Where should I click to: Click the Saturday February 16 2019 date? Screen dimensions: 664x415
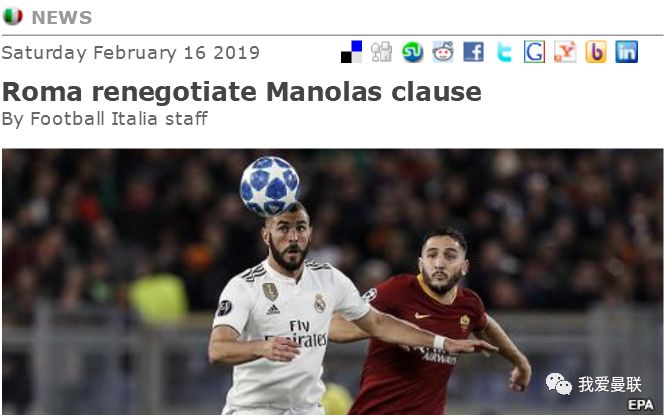(130, 53)
